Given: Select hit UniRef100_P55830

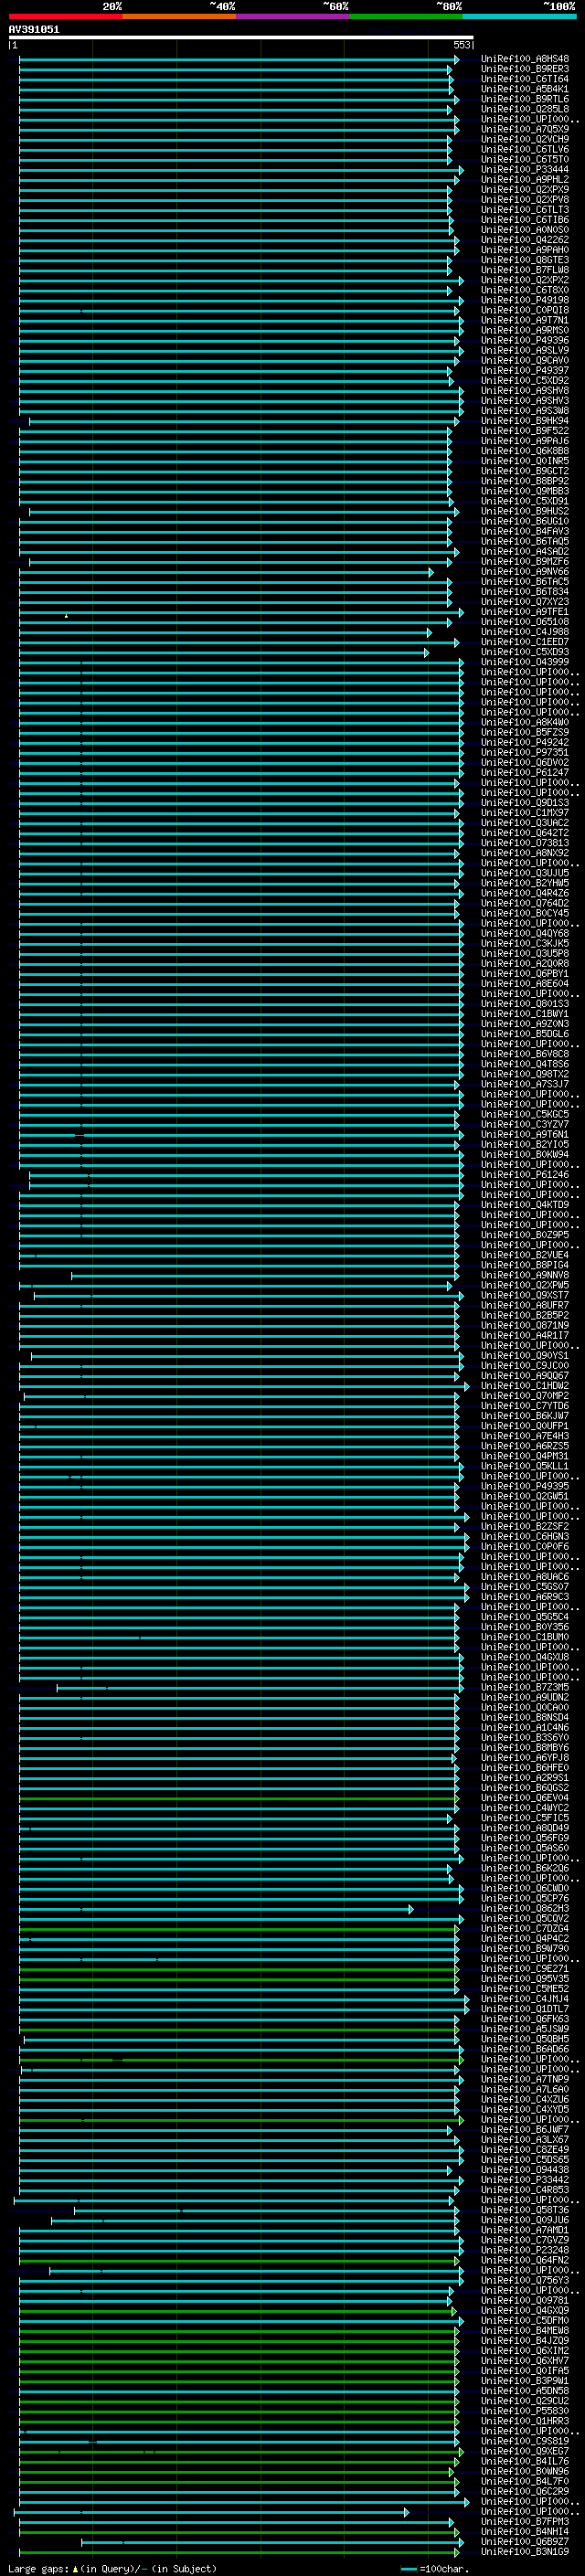Looking at the screenshot, I should click(524, 2411).
